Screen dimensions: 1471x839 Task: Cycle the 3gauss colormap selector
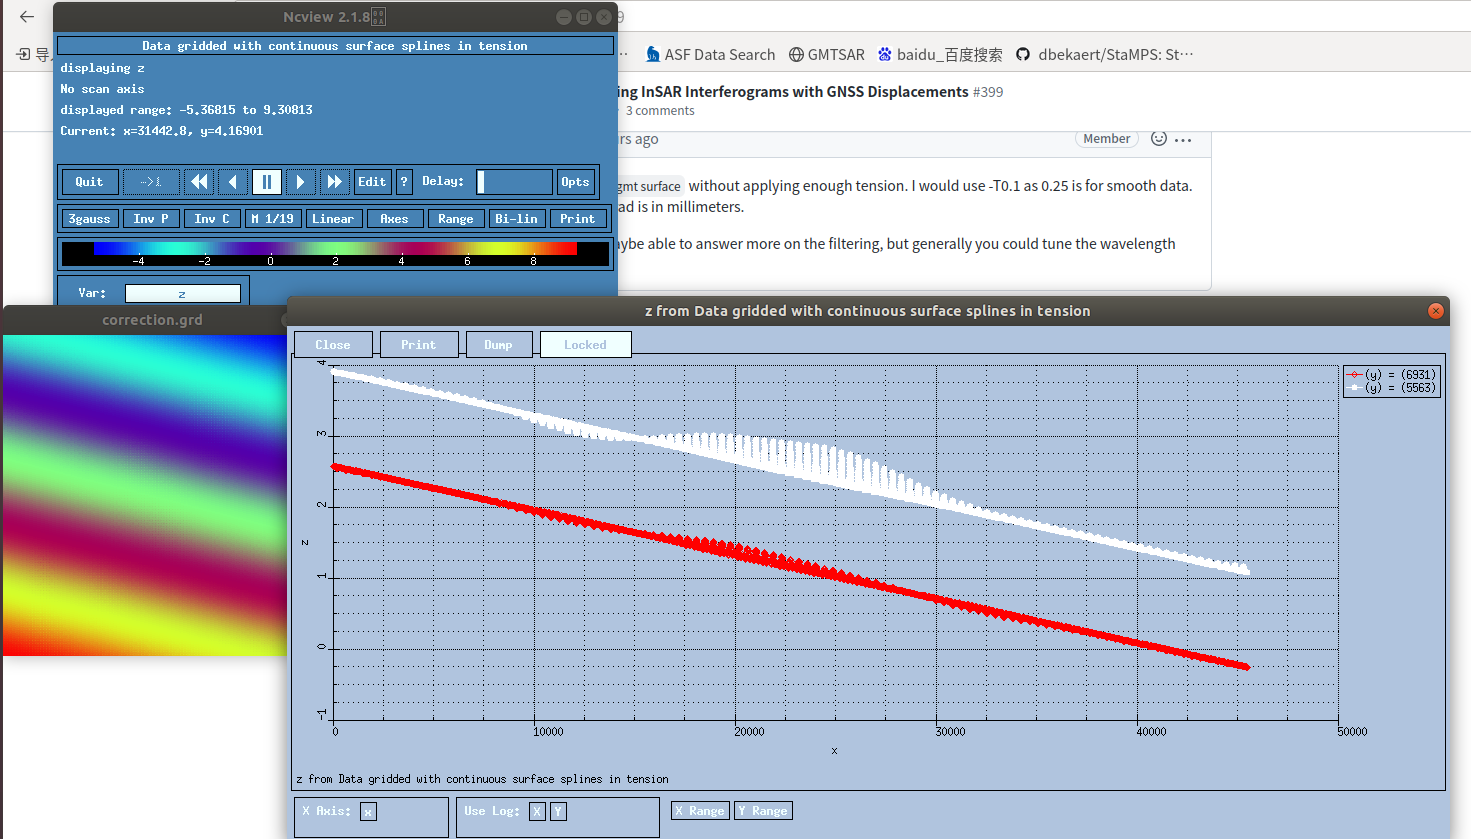tap(89, 218)
